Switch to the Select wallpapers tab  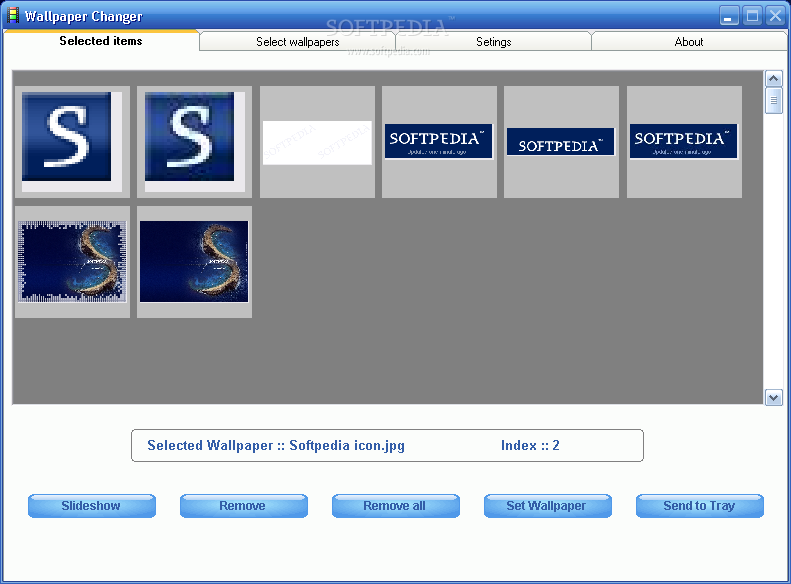[x=297, y=42]
